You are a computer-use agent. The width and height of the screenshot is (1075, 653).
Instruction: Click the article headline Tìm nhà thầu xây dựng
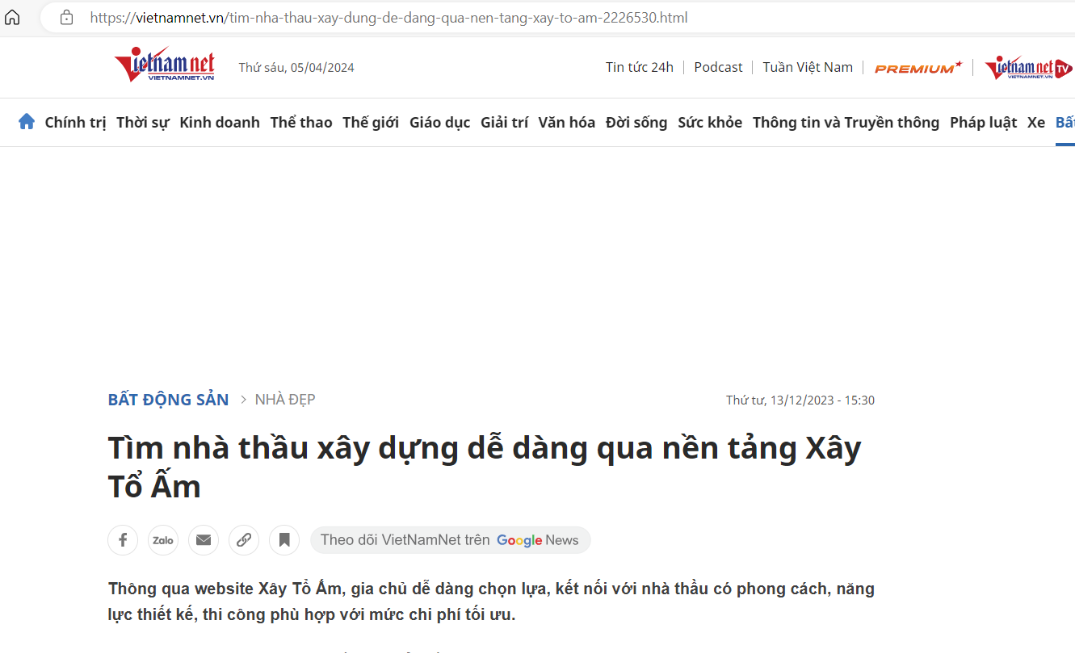(x=484, y=467)
